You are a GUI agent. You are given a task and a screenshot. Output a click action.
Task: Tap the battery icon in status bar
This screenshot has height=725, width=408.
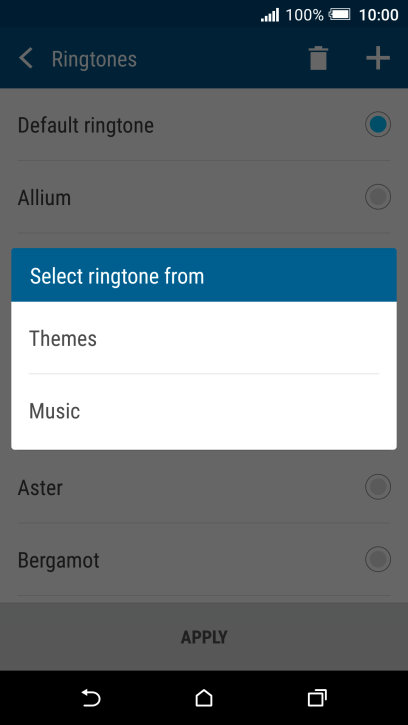(x=340, y=15)
